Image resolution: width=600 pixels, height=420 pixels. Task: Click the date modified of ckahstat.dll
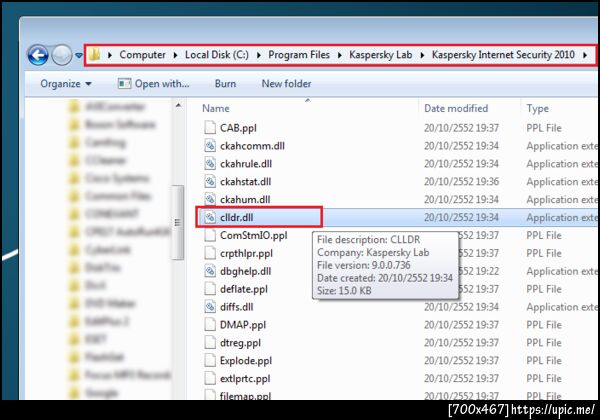(461, 182)
